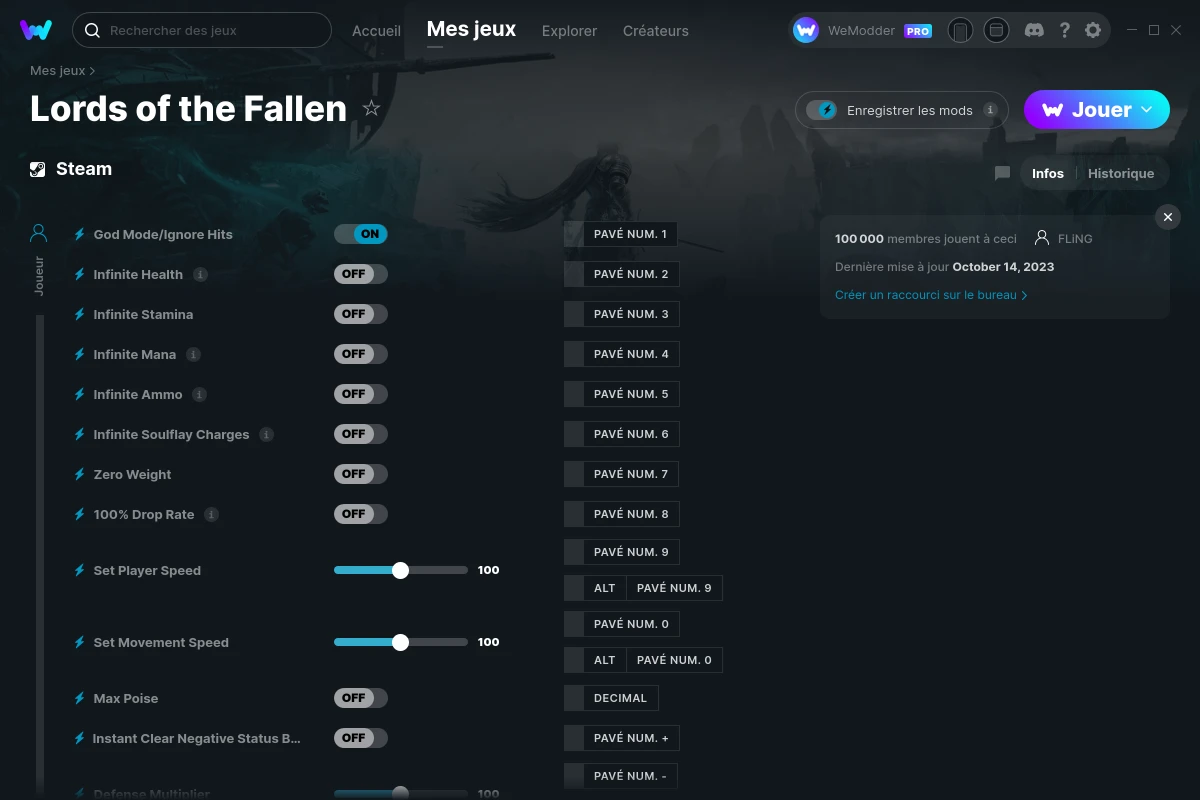Screen dimensions: 1200x800
Task: Click the WeMod logo icon
Action: click(x=36, y=30)
